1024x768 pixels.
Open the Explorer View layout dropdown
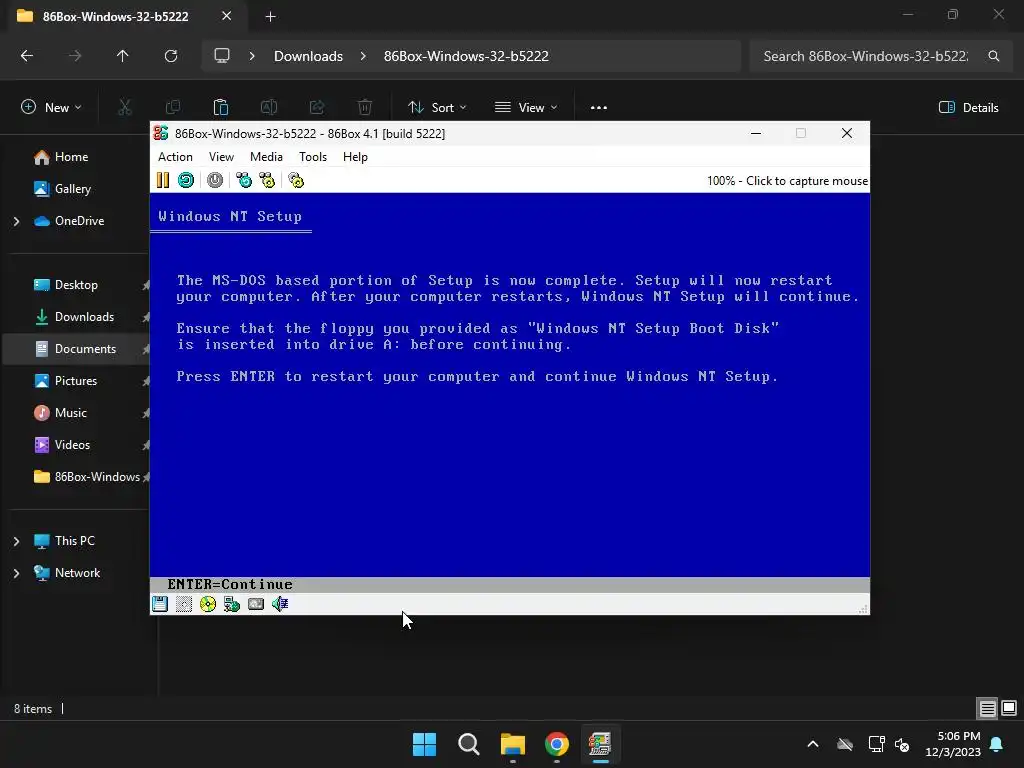[526, 108]
